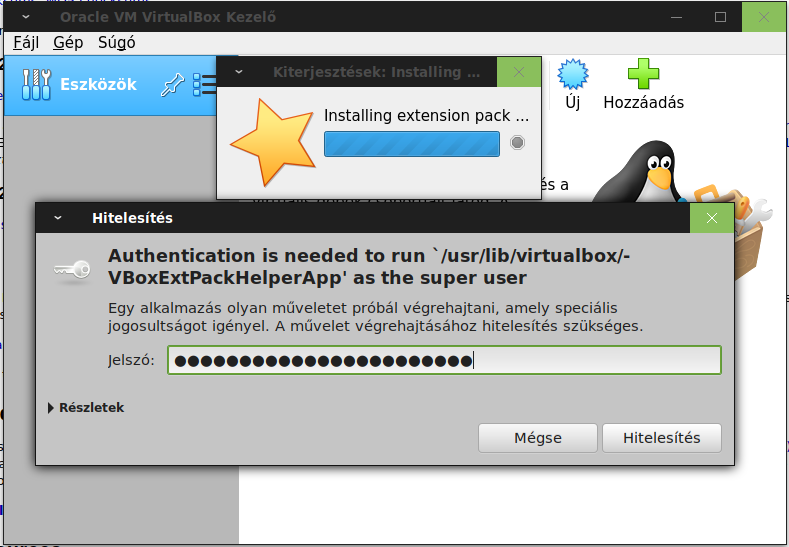
Task: Close the Oracle VM VirtualBox Kezelő window
Action: point(763,17)
